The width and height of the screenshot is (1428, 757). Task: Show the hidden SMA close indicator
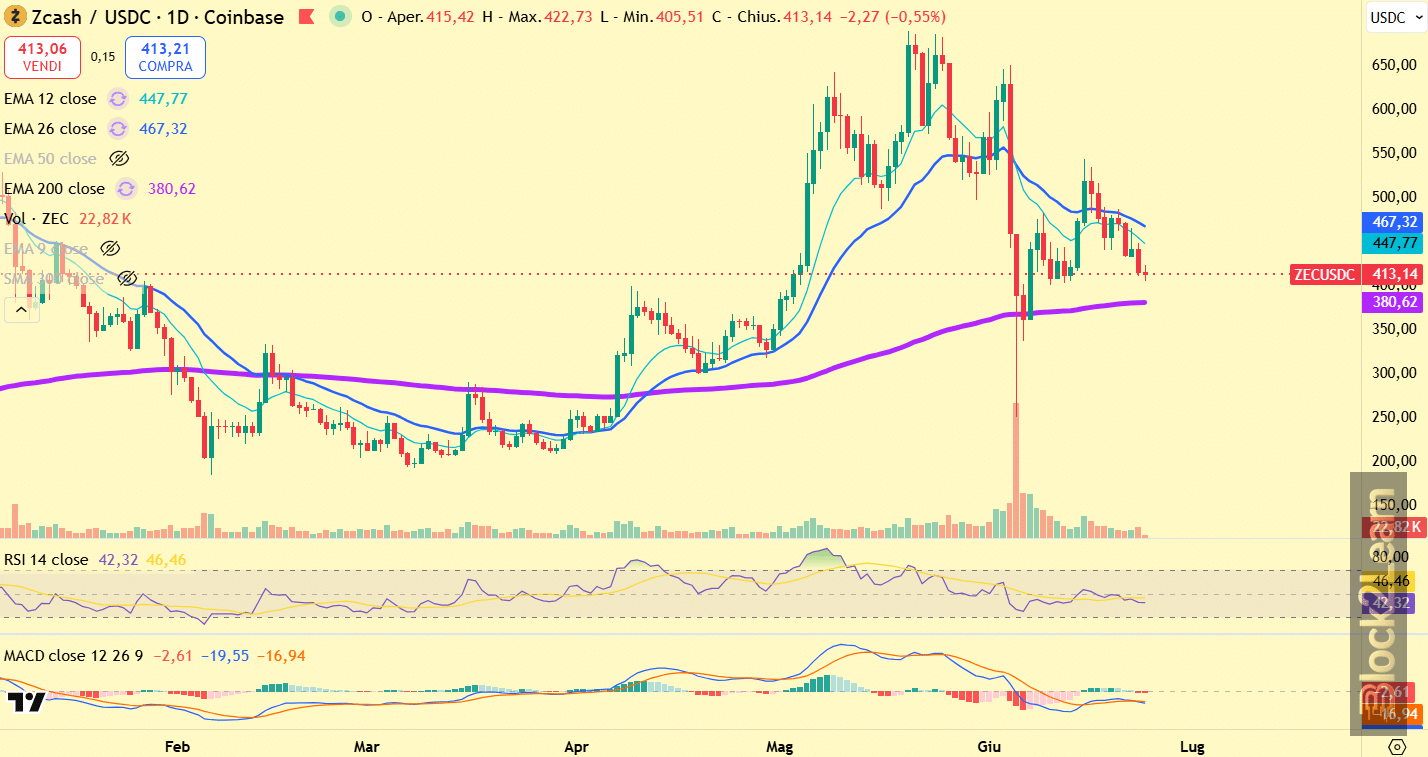click(127, 279)
